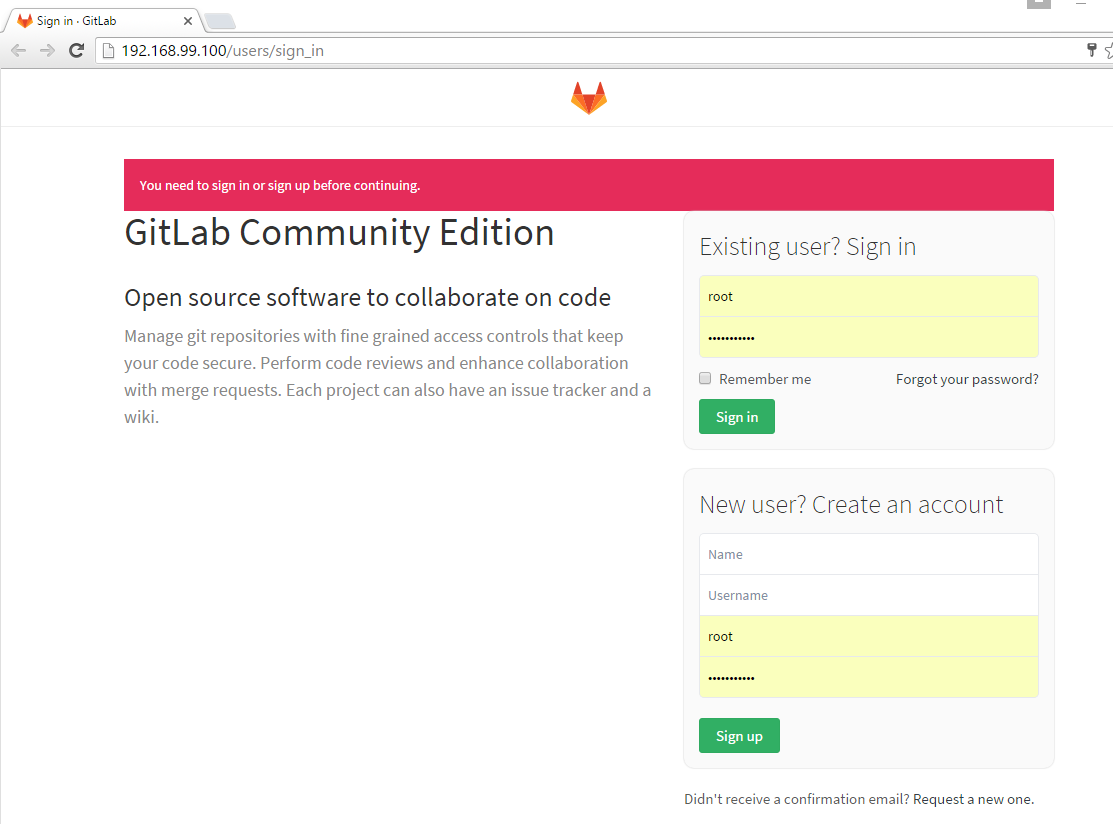Click the Open source software subtitle
Screen dimensions: 1113x824
click(368, 297)
